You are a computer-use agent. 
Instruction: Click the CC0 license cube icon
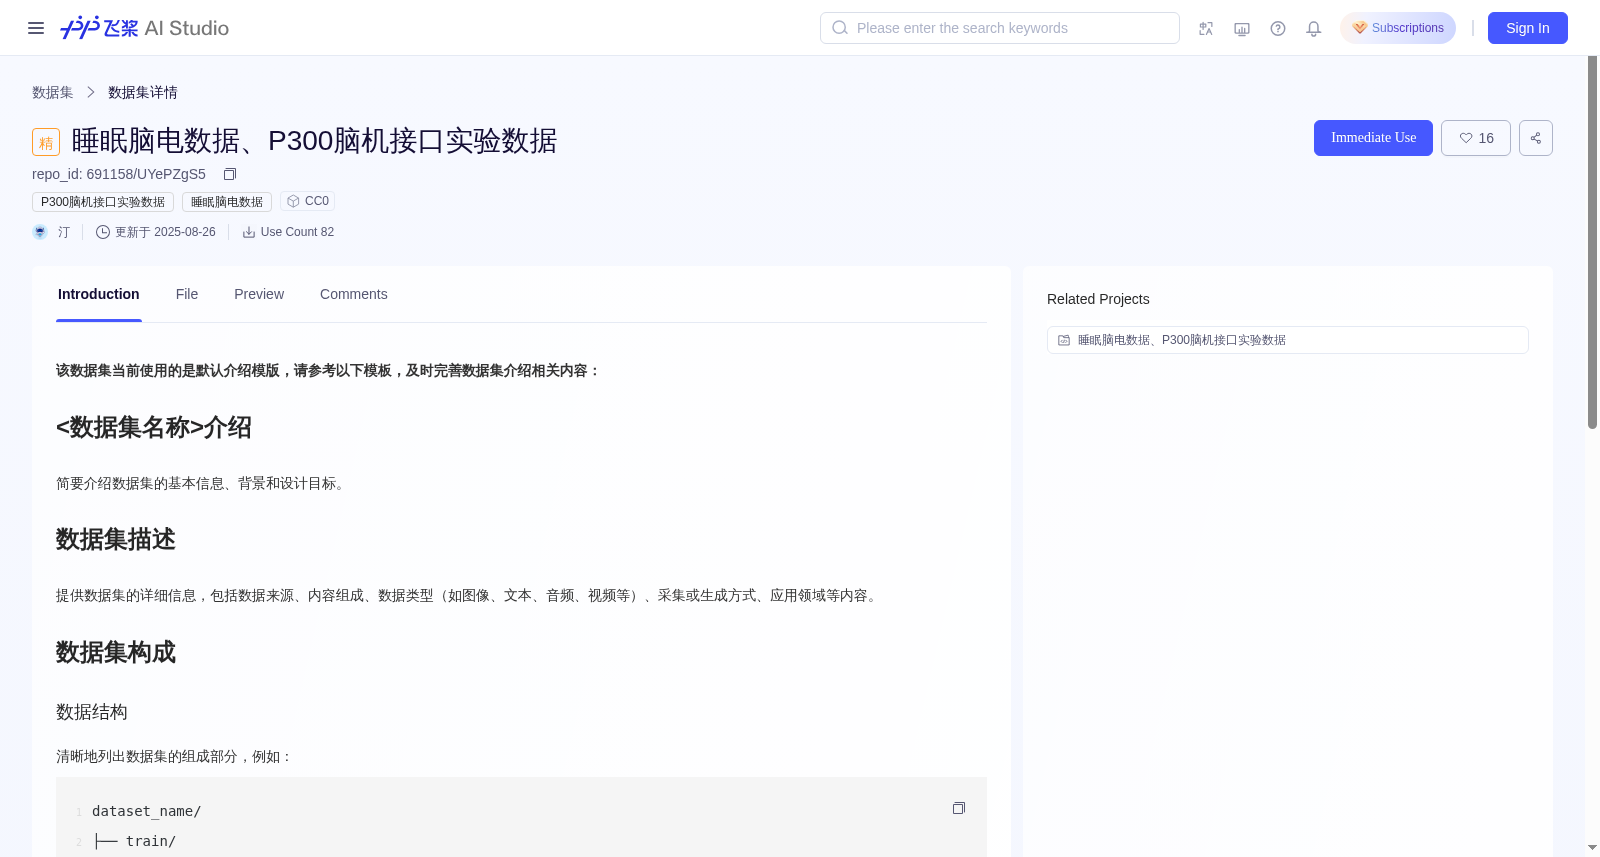293,201
